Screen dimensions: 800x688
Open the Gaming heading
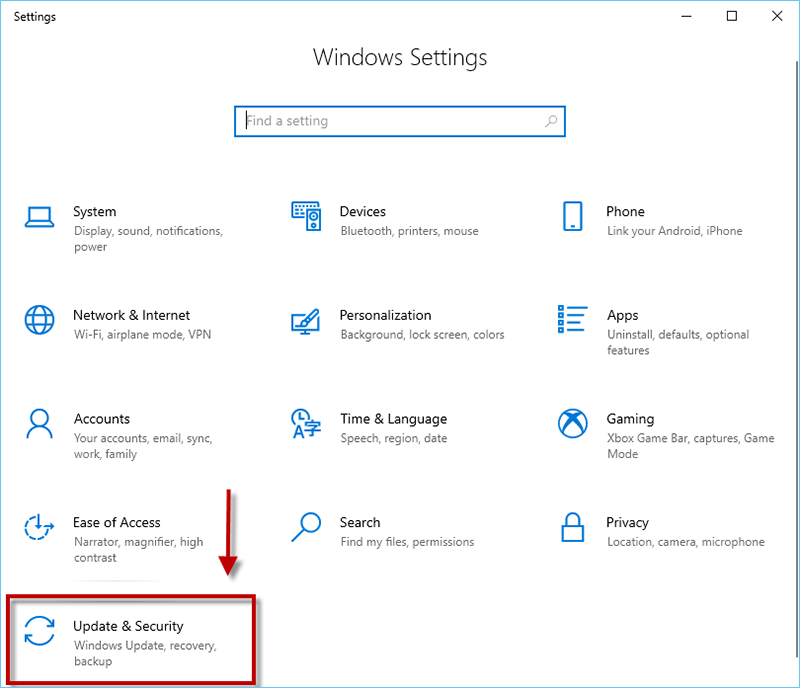[x=630, y=419]
